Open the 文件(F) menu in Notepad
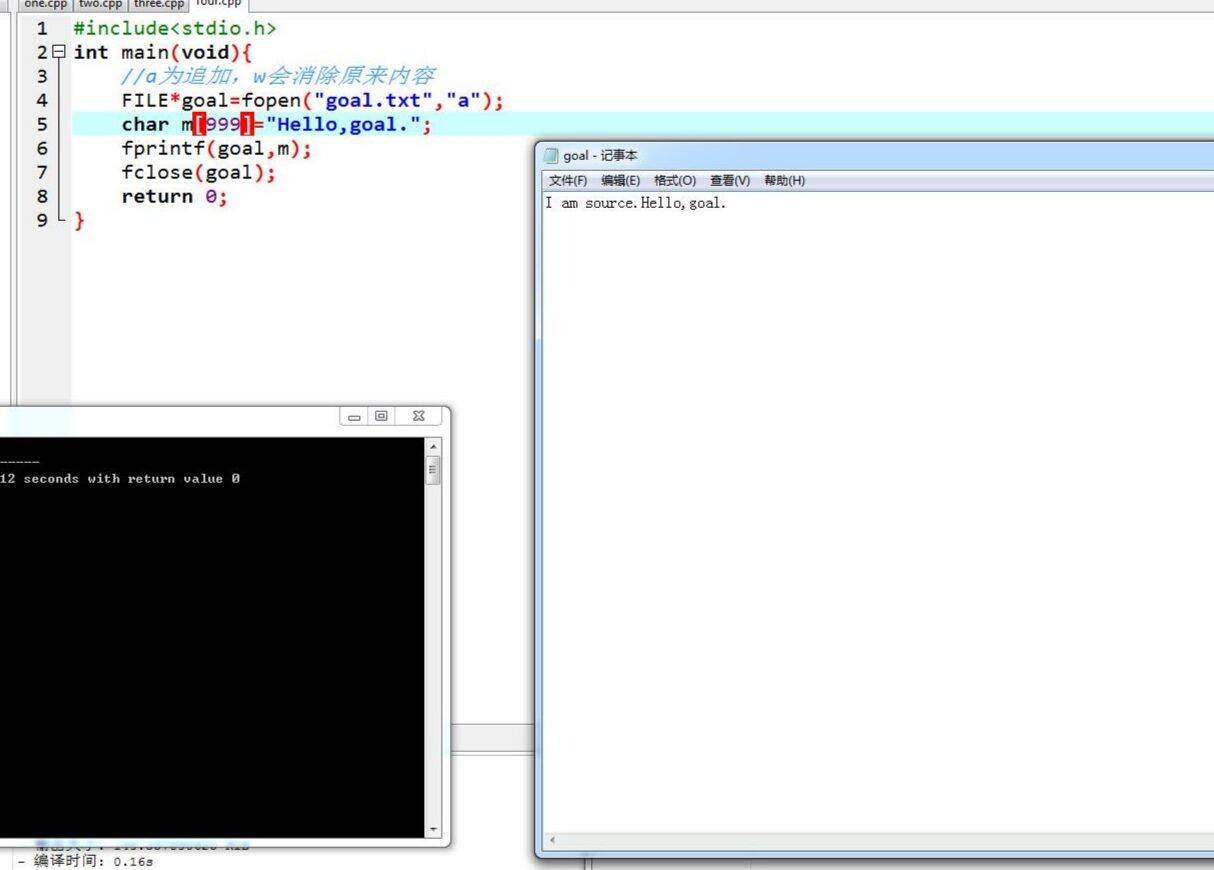The image size is (1214, 870). (570, 181)
